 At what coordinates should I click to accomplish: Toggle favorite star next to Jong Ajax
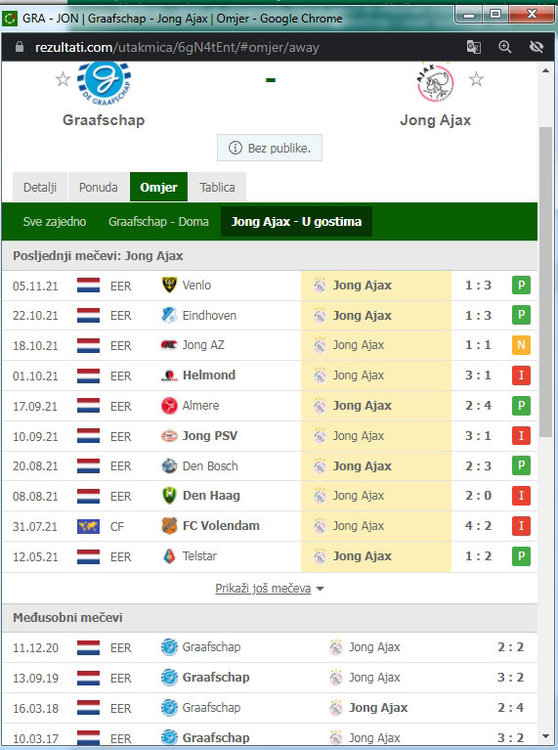click(x=476, y=79)
